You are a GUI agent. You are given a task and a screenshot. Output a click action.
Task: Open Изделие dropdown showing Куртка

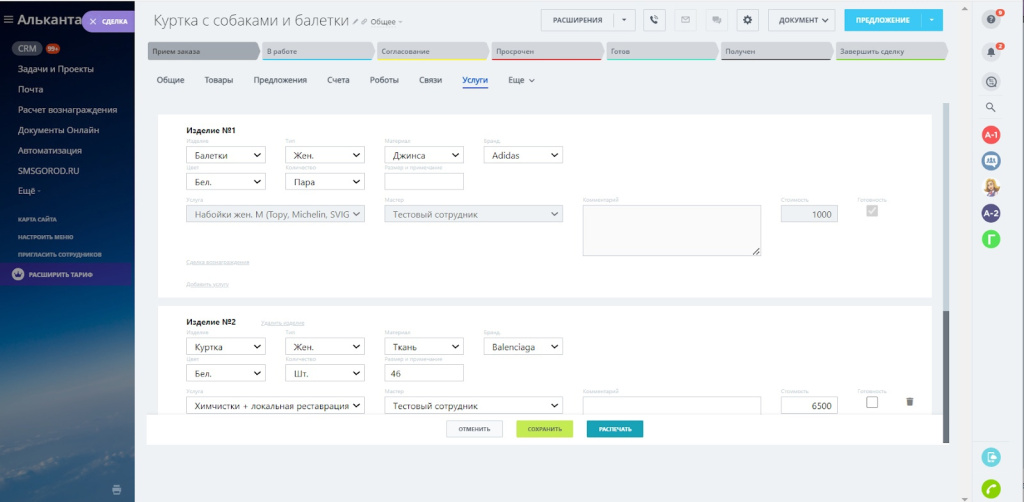point(226,347)
